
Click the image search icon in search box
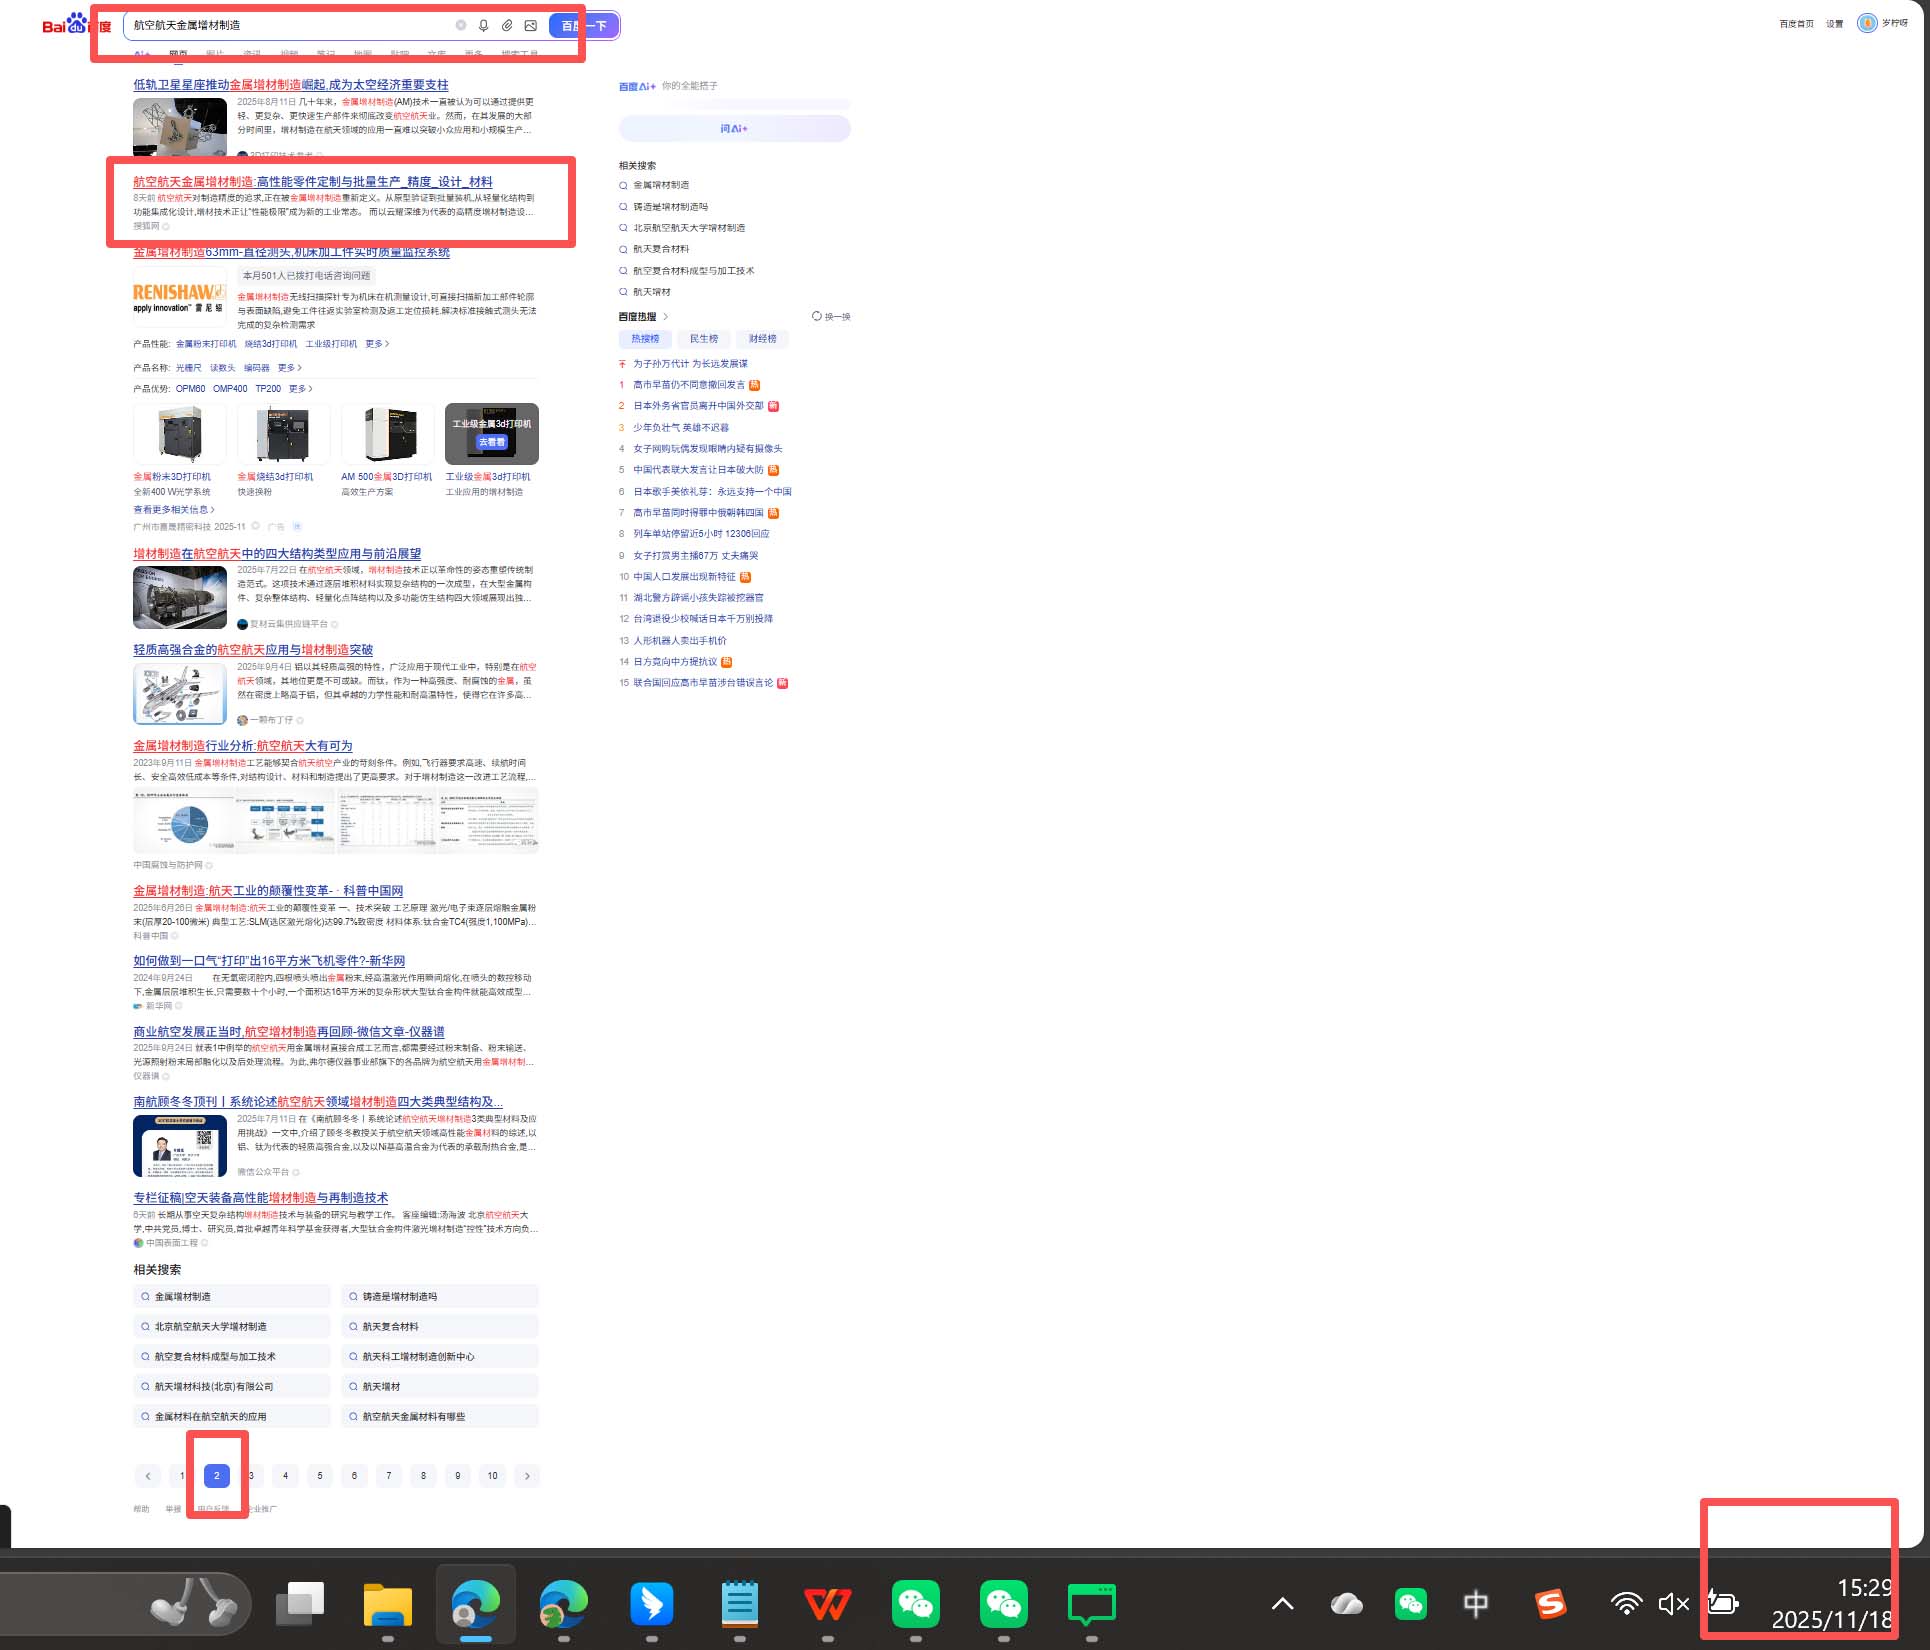click(531, 26)
